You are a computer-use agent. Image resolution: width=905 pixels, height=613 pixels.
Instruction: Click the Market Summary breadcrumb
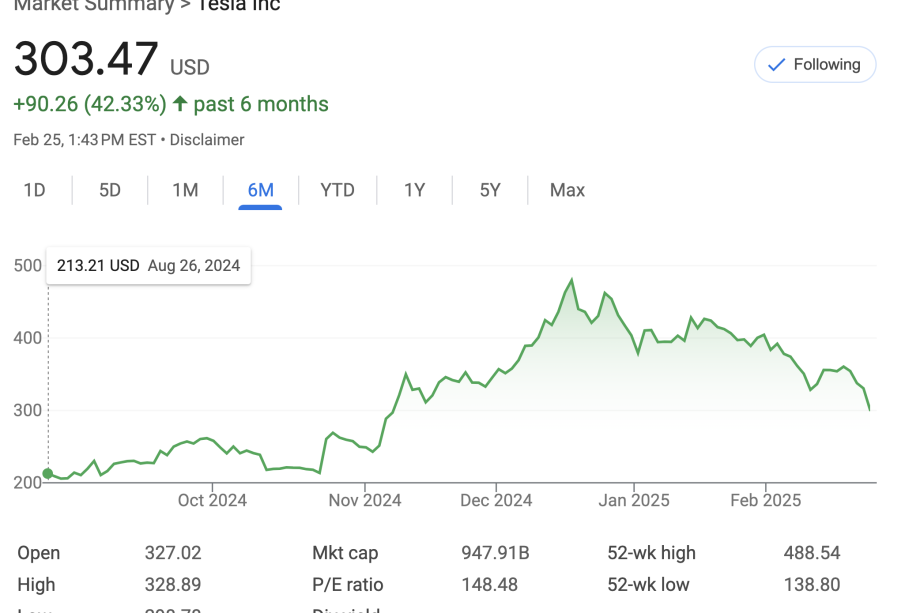(94, 5)
